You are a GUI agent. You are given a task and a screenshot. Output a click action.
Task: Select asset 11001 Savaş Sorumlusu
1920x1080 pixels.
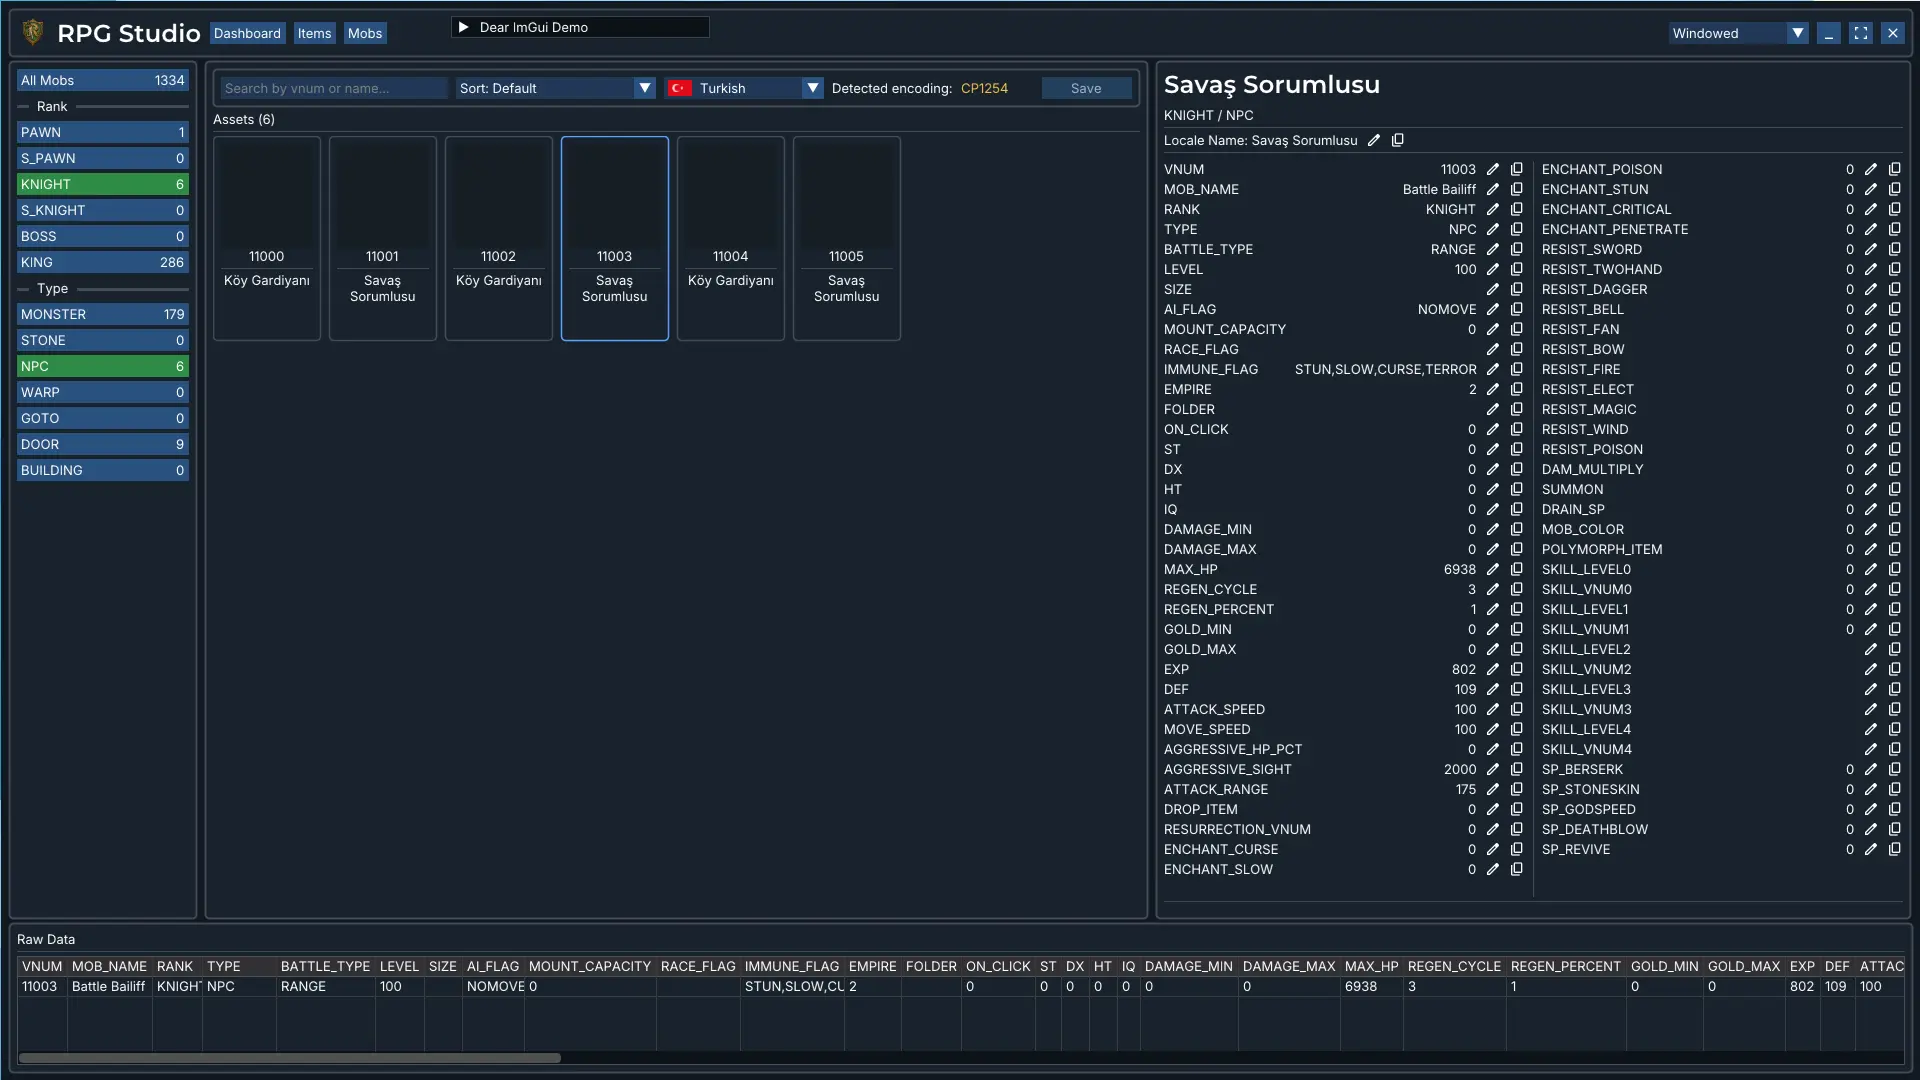(383, 238)
